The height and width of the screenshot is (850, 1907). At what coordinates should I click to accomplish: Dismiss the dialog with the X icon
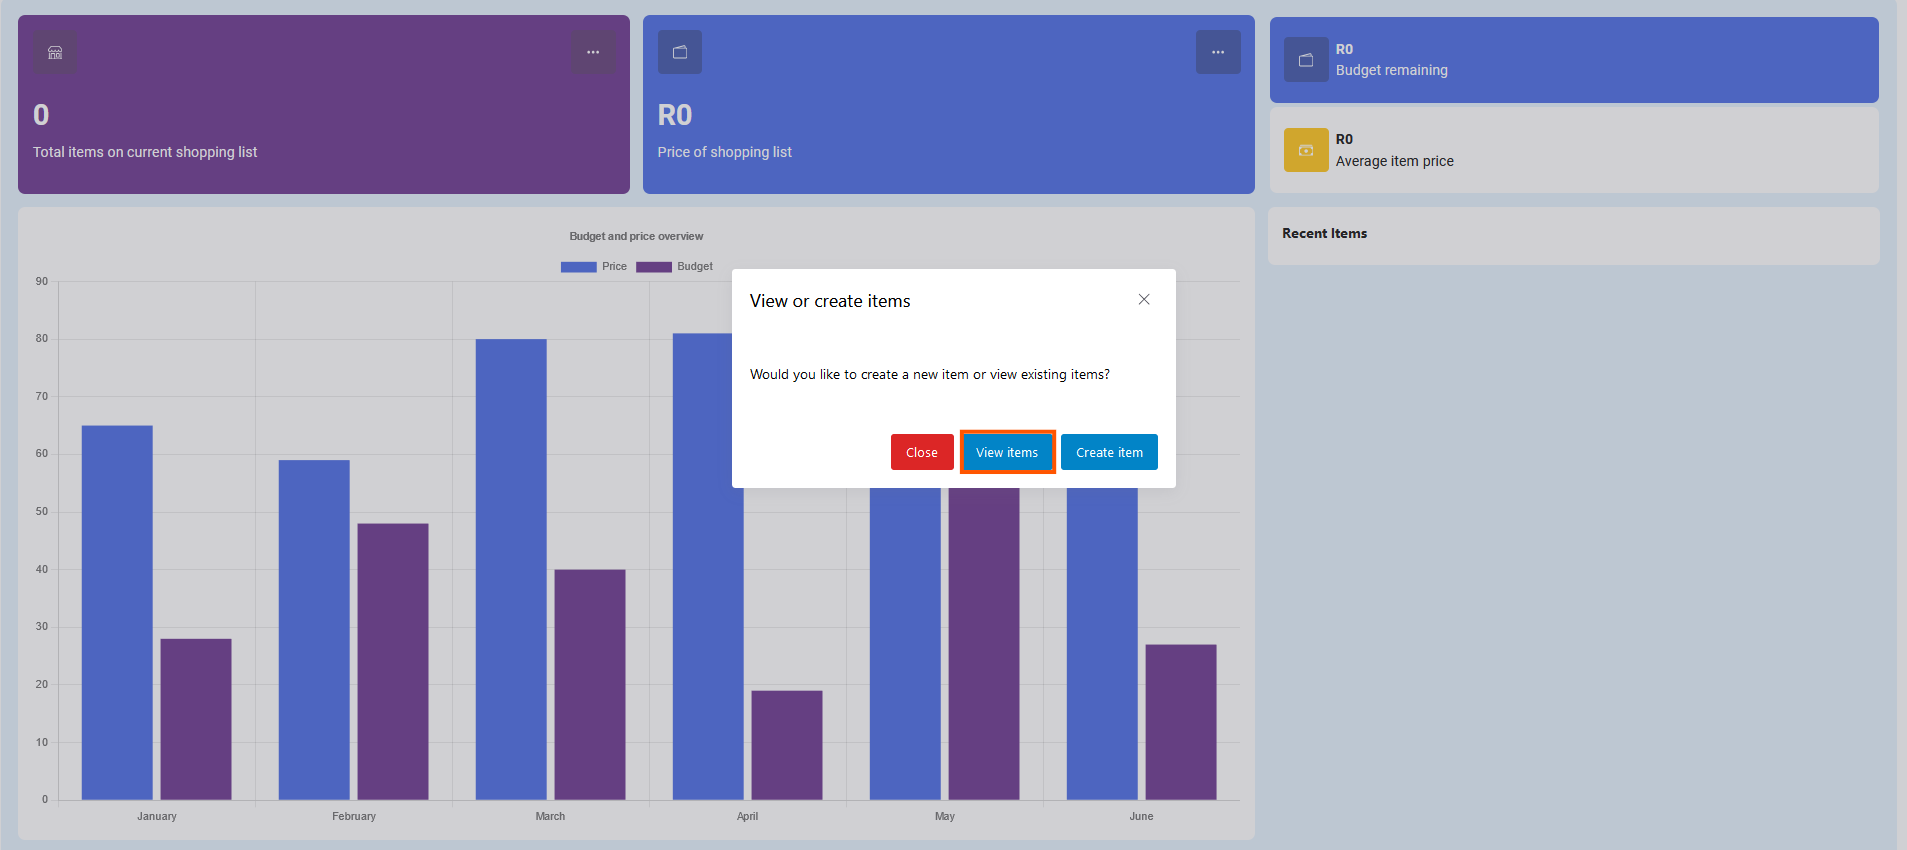click(1144, 300)
